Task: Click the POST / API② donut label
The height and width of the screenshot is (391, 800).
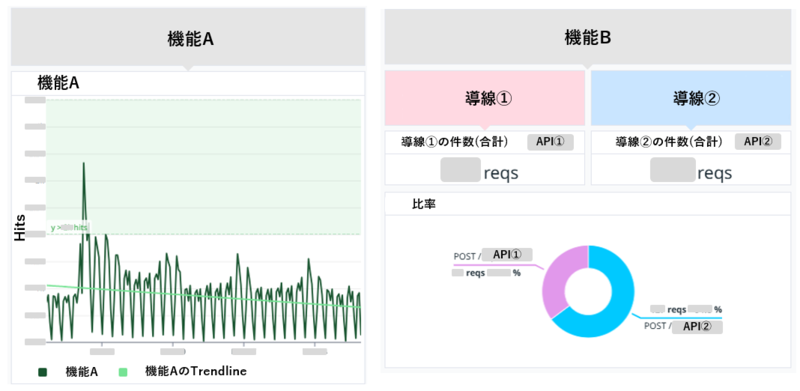Action: [683, 327]
